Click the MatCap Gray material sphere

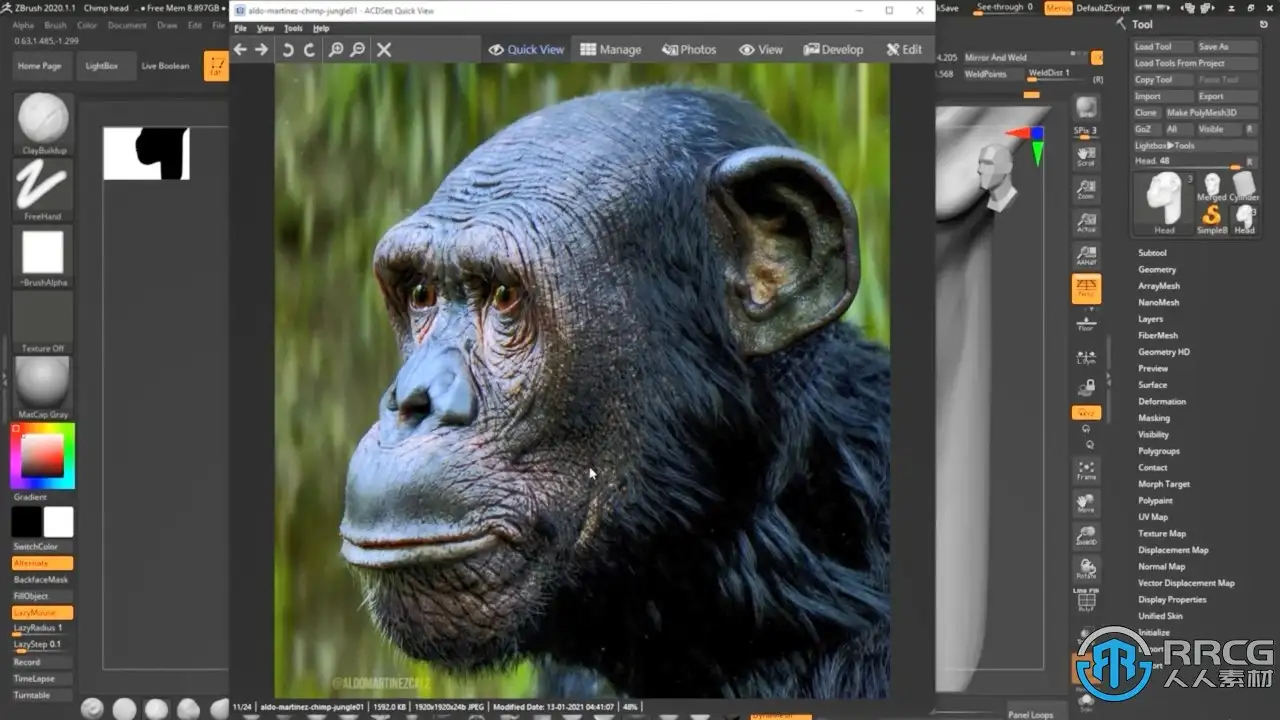pos(43,381)
